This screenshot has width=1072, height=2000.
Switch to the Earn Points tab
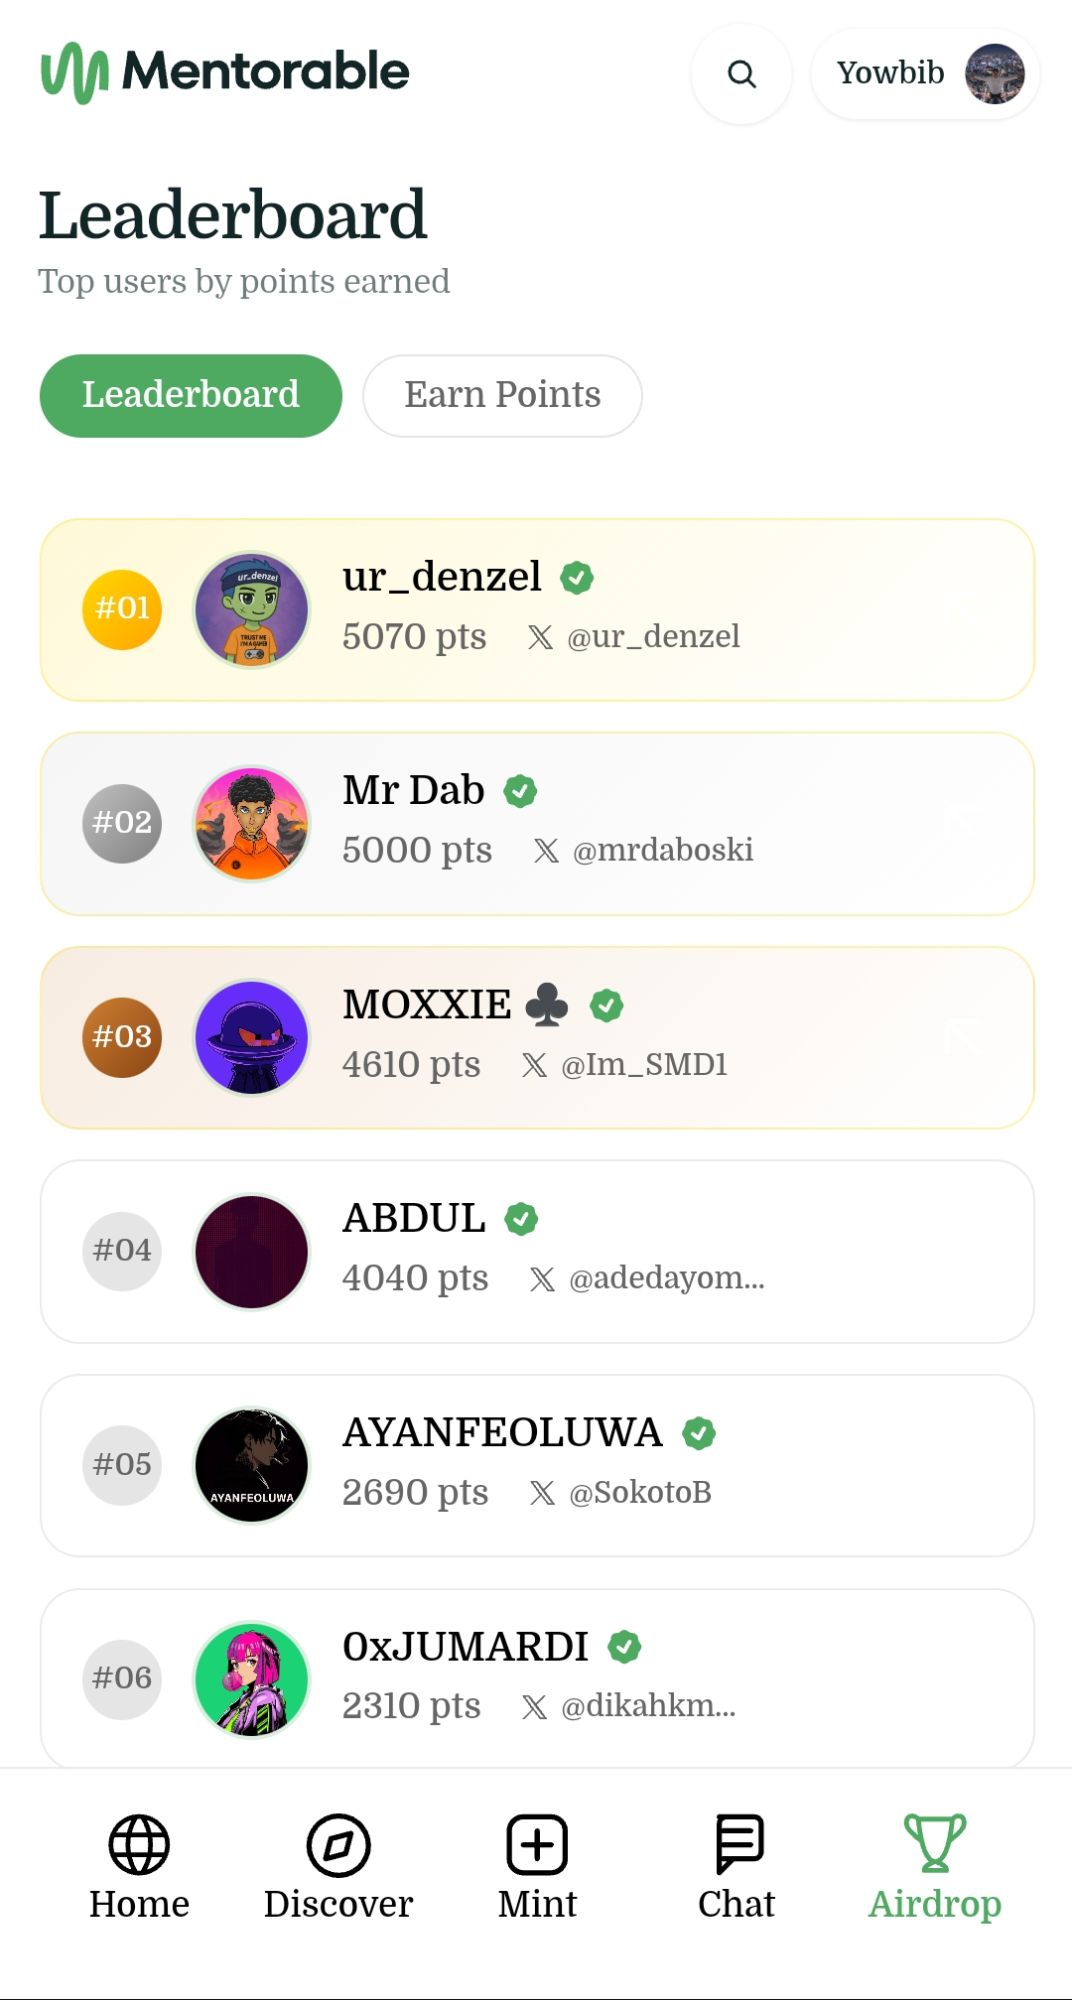click(x=502, y=395)
